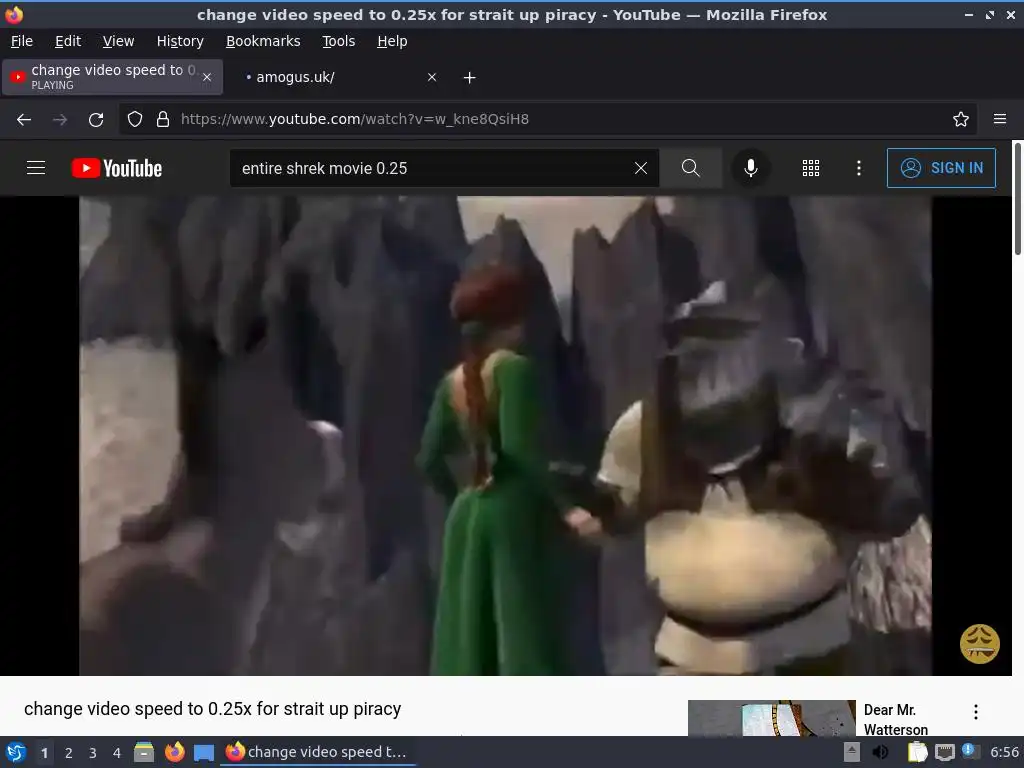Switch to workspace 2

click(69, 753)
